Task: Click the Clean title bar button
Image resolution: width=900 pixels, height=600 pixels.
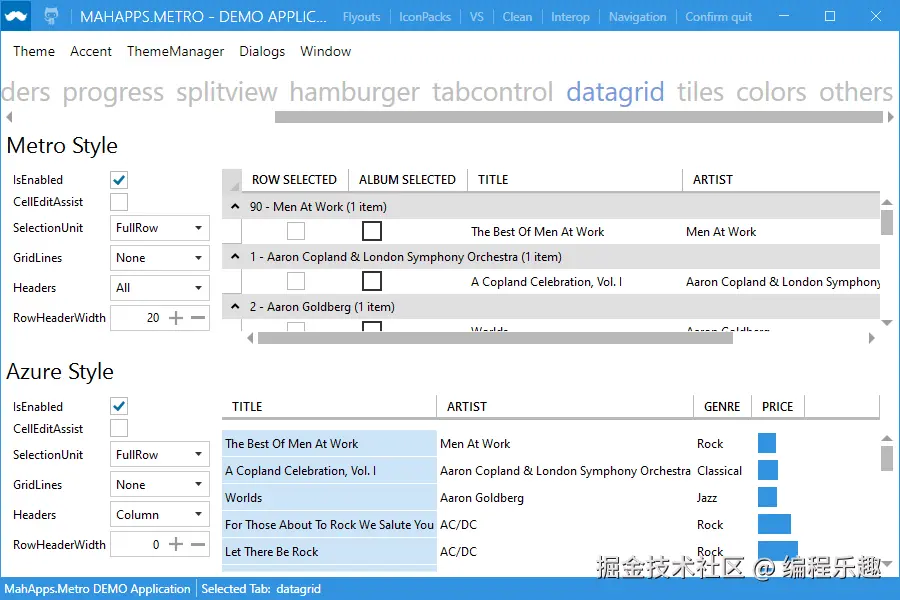Action: 517,17
